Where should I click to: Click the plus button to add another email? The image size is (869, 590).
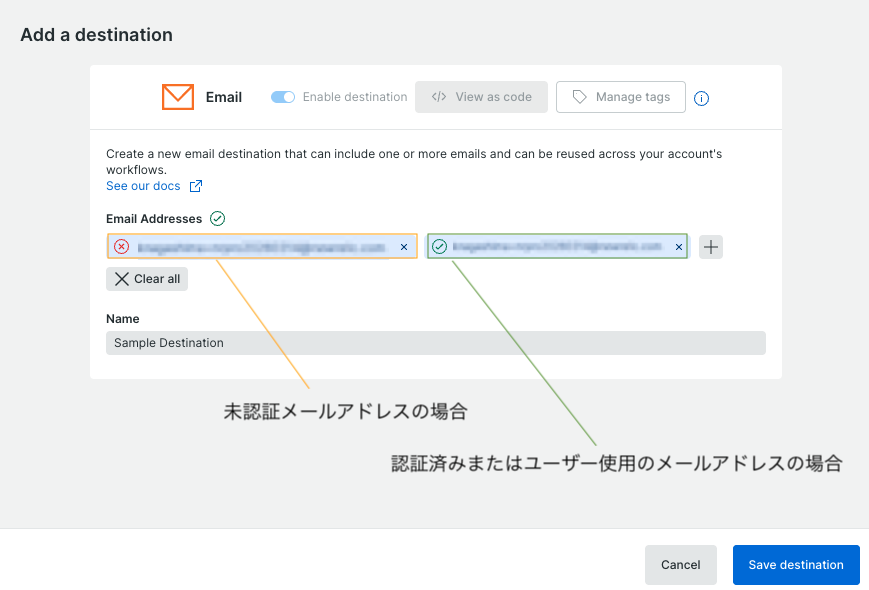[x=710, y=246]
